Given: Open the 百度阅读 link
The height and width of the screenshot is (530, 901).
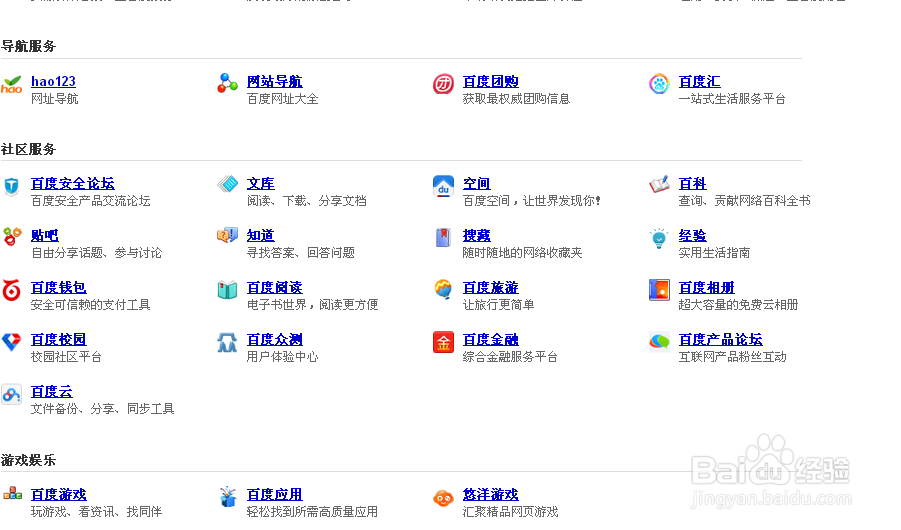Looking at the screenshot, I should pos(274,287).
